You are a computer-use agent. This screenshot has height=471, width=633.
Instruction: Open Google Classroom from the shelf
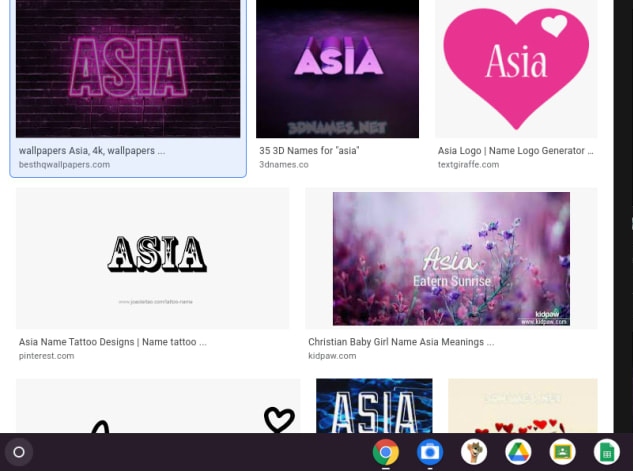[562, 452]
